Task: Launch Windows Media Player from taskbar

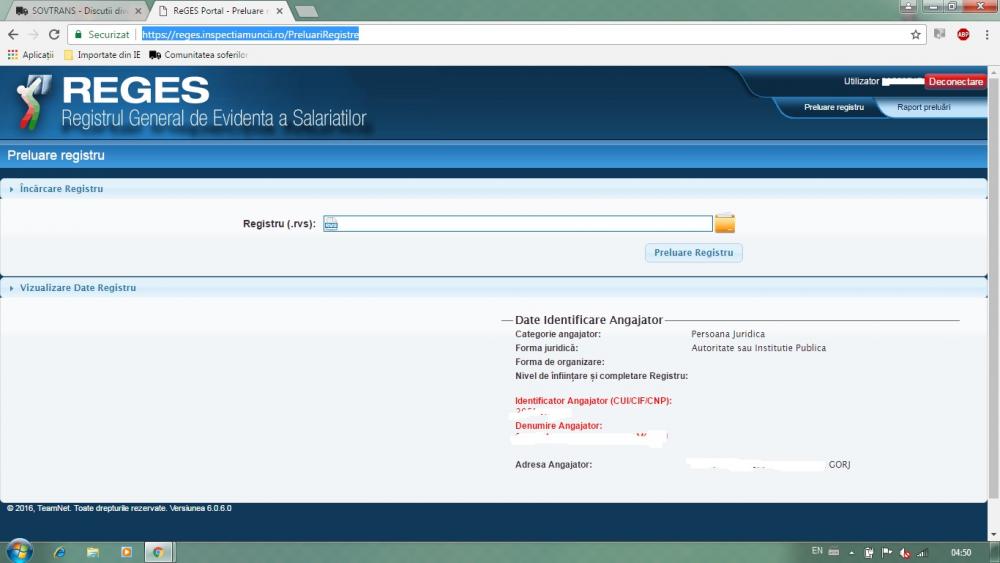Action: click(126, 551)
